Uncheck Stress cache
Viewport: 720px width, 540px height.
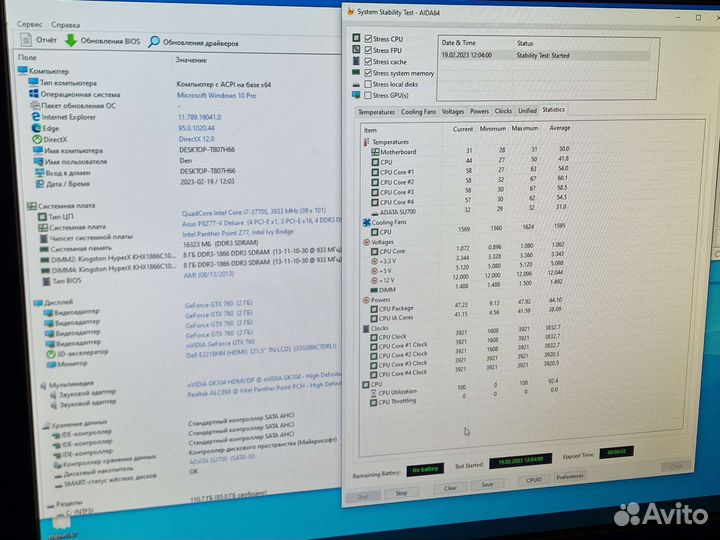pos(368,62)
